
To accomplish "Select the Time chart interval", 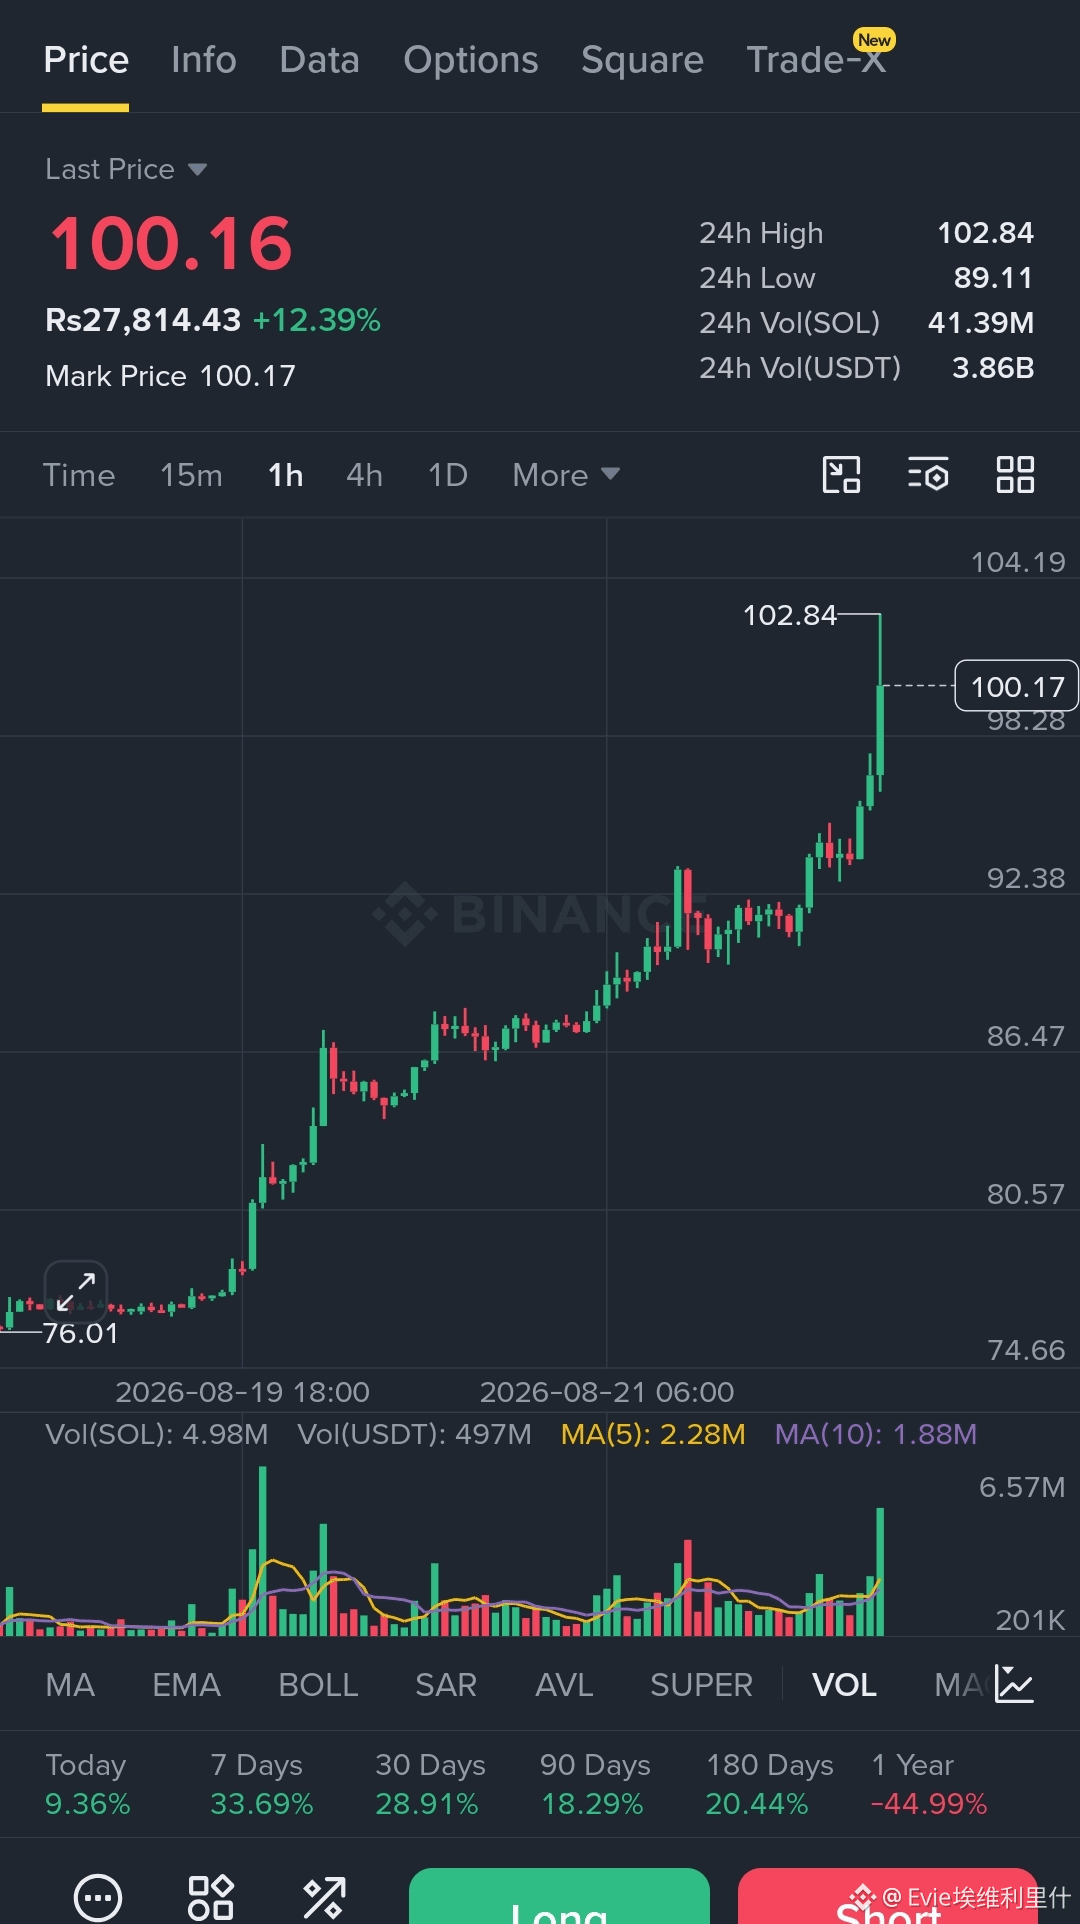I will coord(79,475).
